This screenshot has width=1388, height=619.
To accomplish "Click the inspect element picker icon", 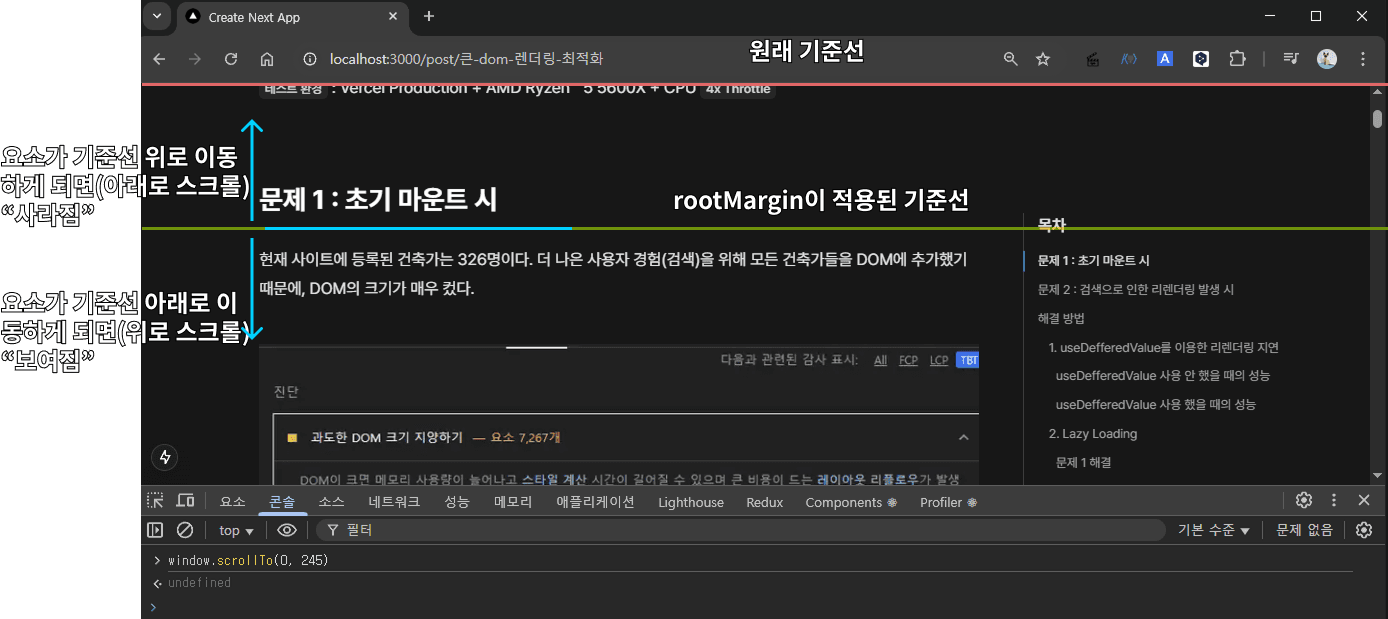I will pyautogui.click(x=155, y=501).
